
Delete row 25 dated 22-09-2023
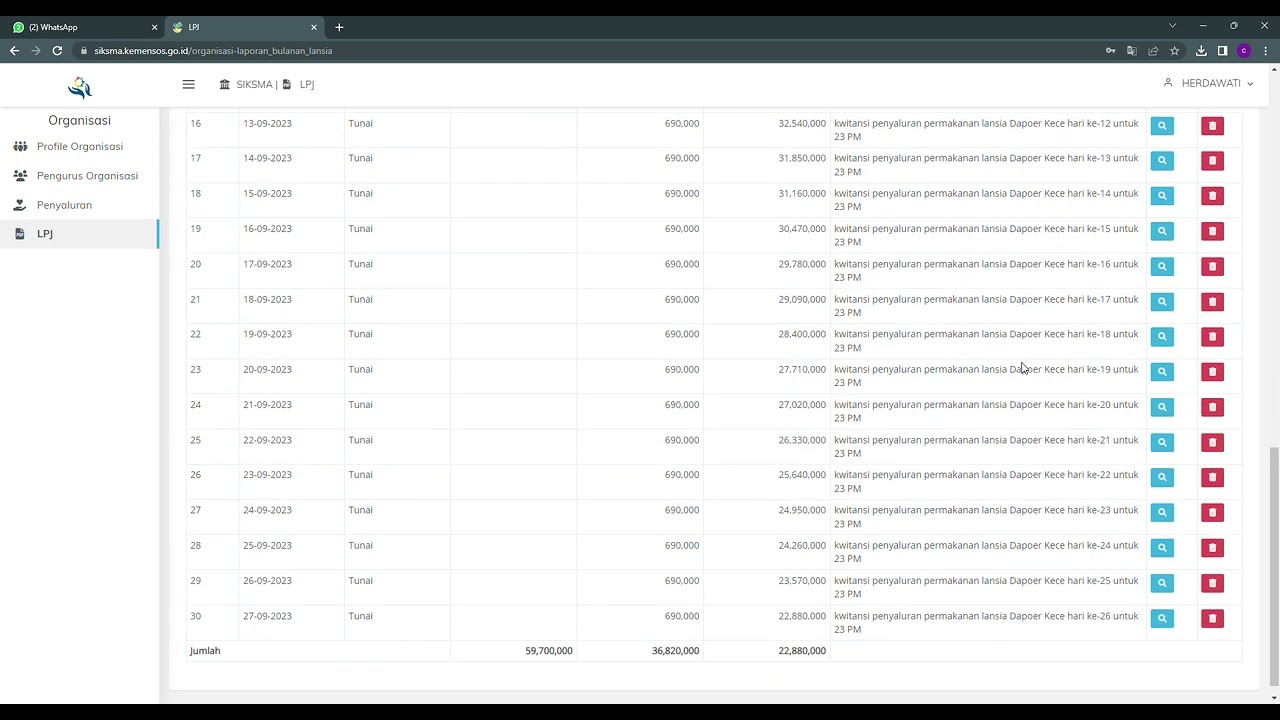pos(1212,442)
